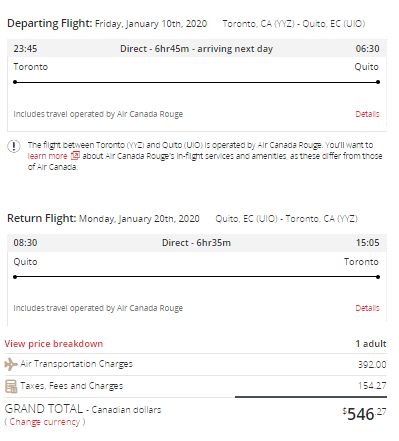Click the Departing Flight heading
399x441 pixels.
tap(49, 23)
